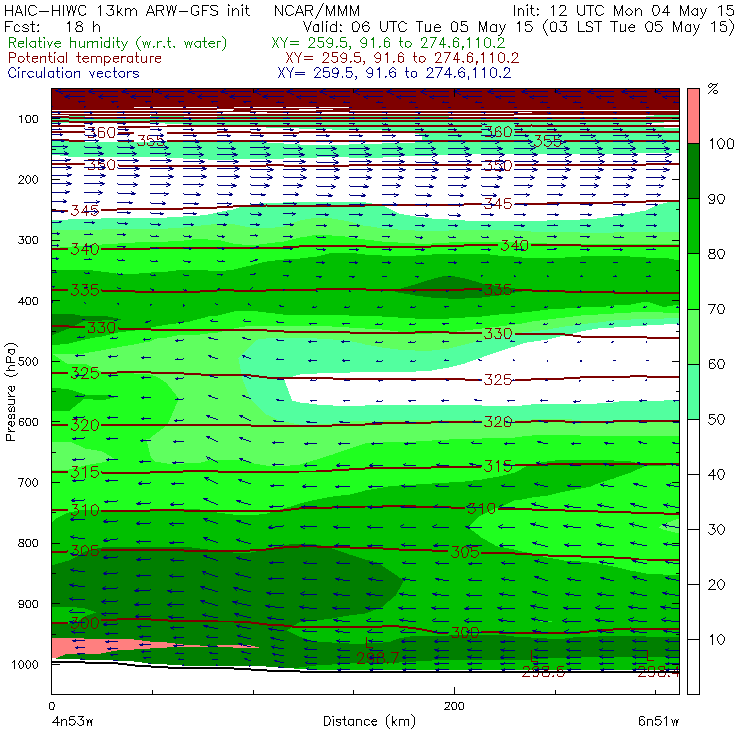Click the '6n51w' end coordinate label
Viewport: 740px width, 740px height.
click(x=658, y=721)
